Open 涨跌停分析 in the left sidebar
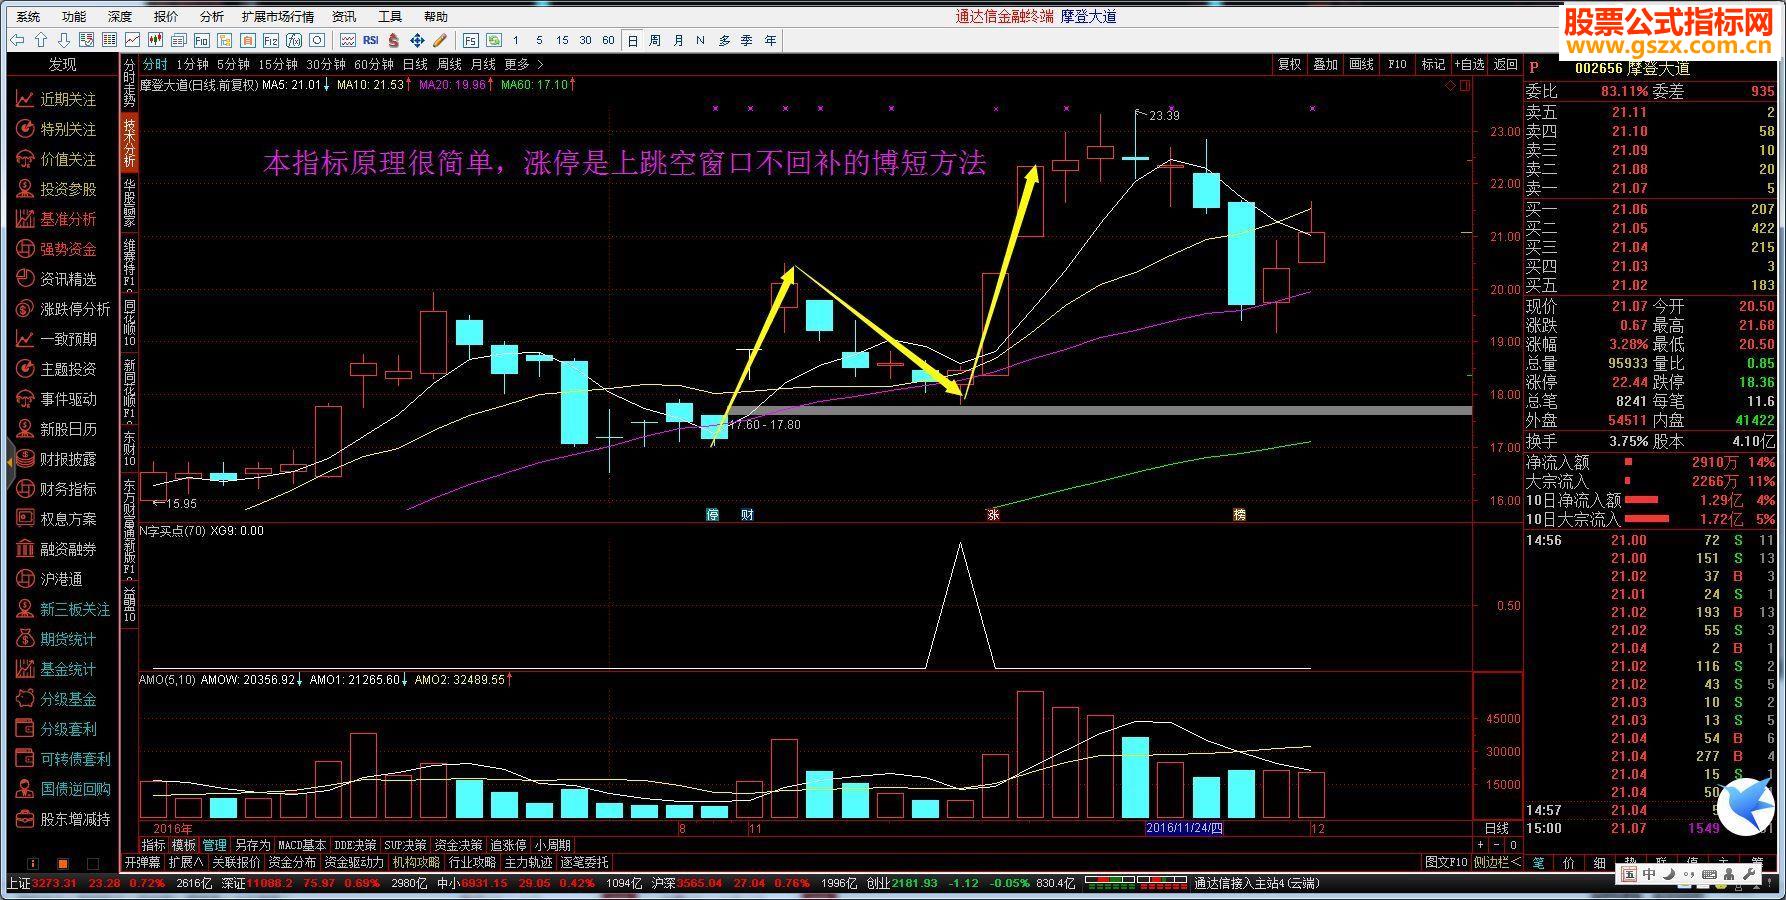This screenshot has width=1786, height=900. point(63,309)
